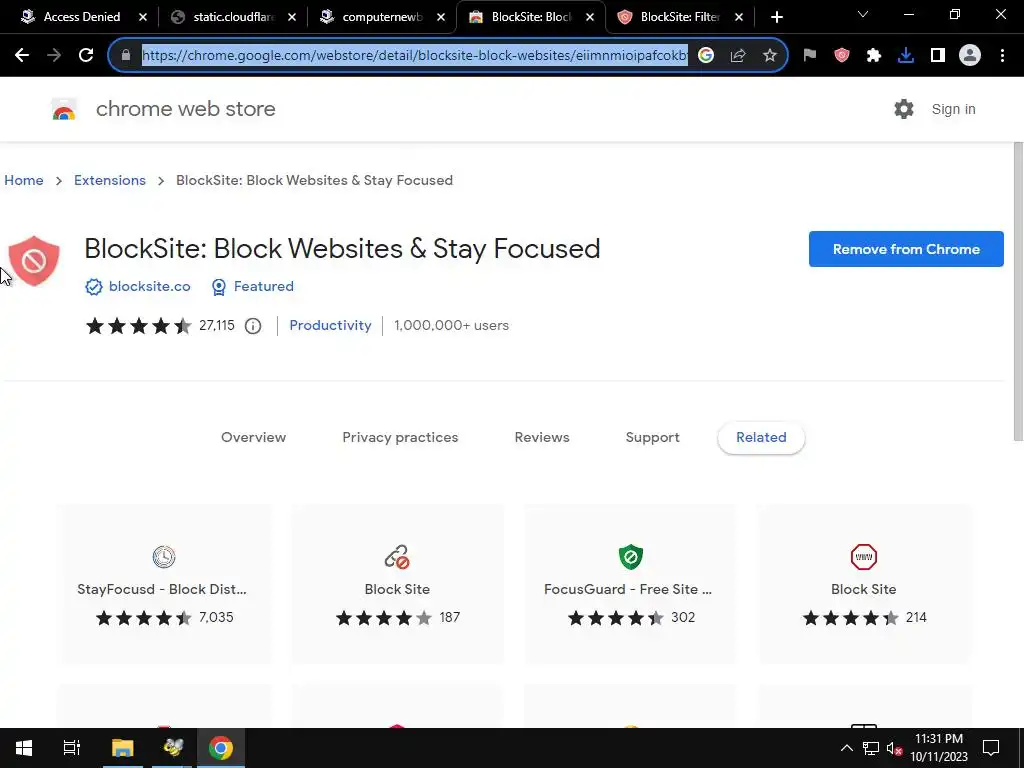
Task: Click the padlock site info icon
Action: click(x=126, y=56)
